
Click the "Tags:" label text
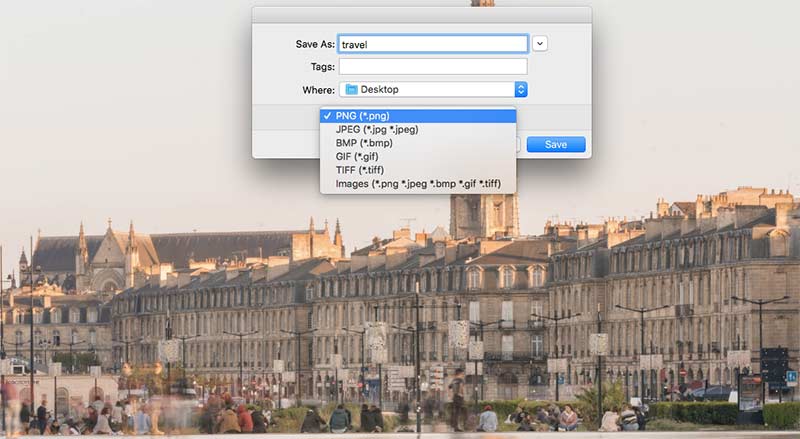(321, 67)
